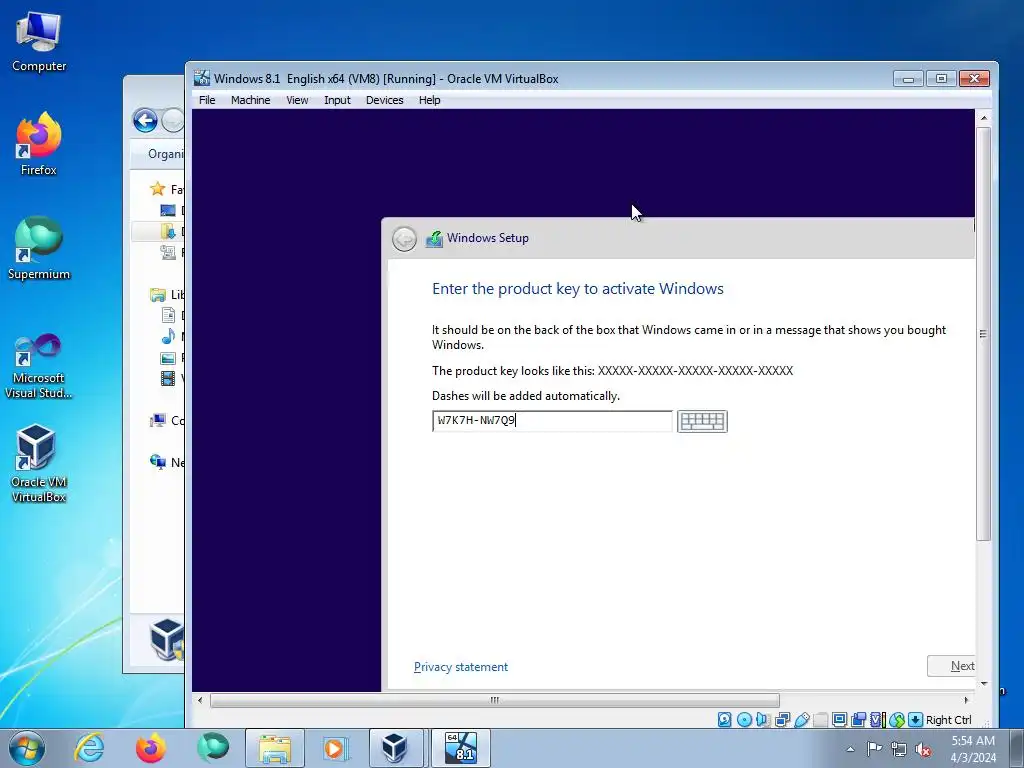
Task: Click the taskbar clock showing 5:54 AM
Action: [x=972, y=749]
